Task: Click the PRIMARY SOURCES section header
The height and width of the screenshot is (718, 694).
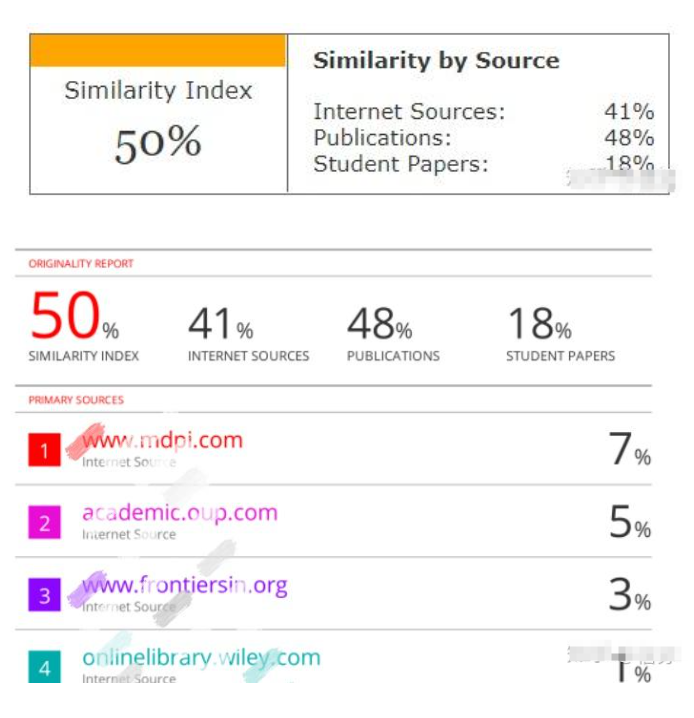Action: (x=76, y=400)
